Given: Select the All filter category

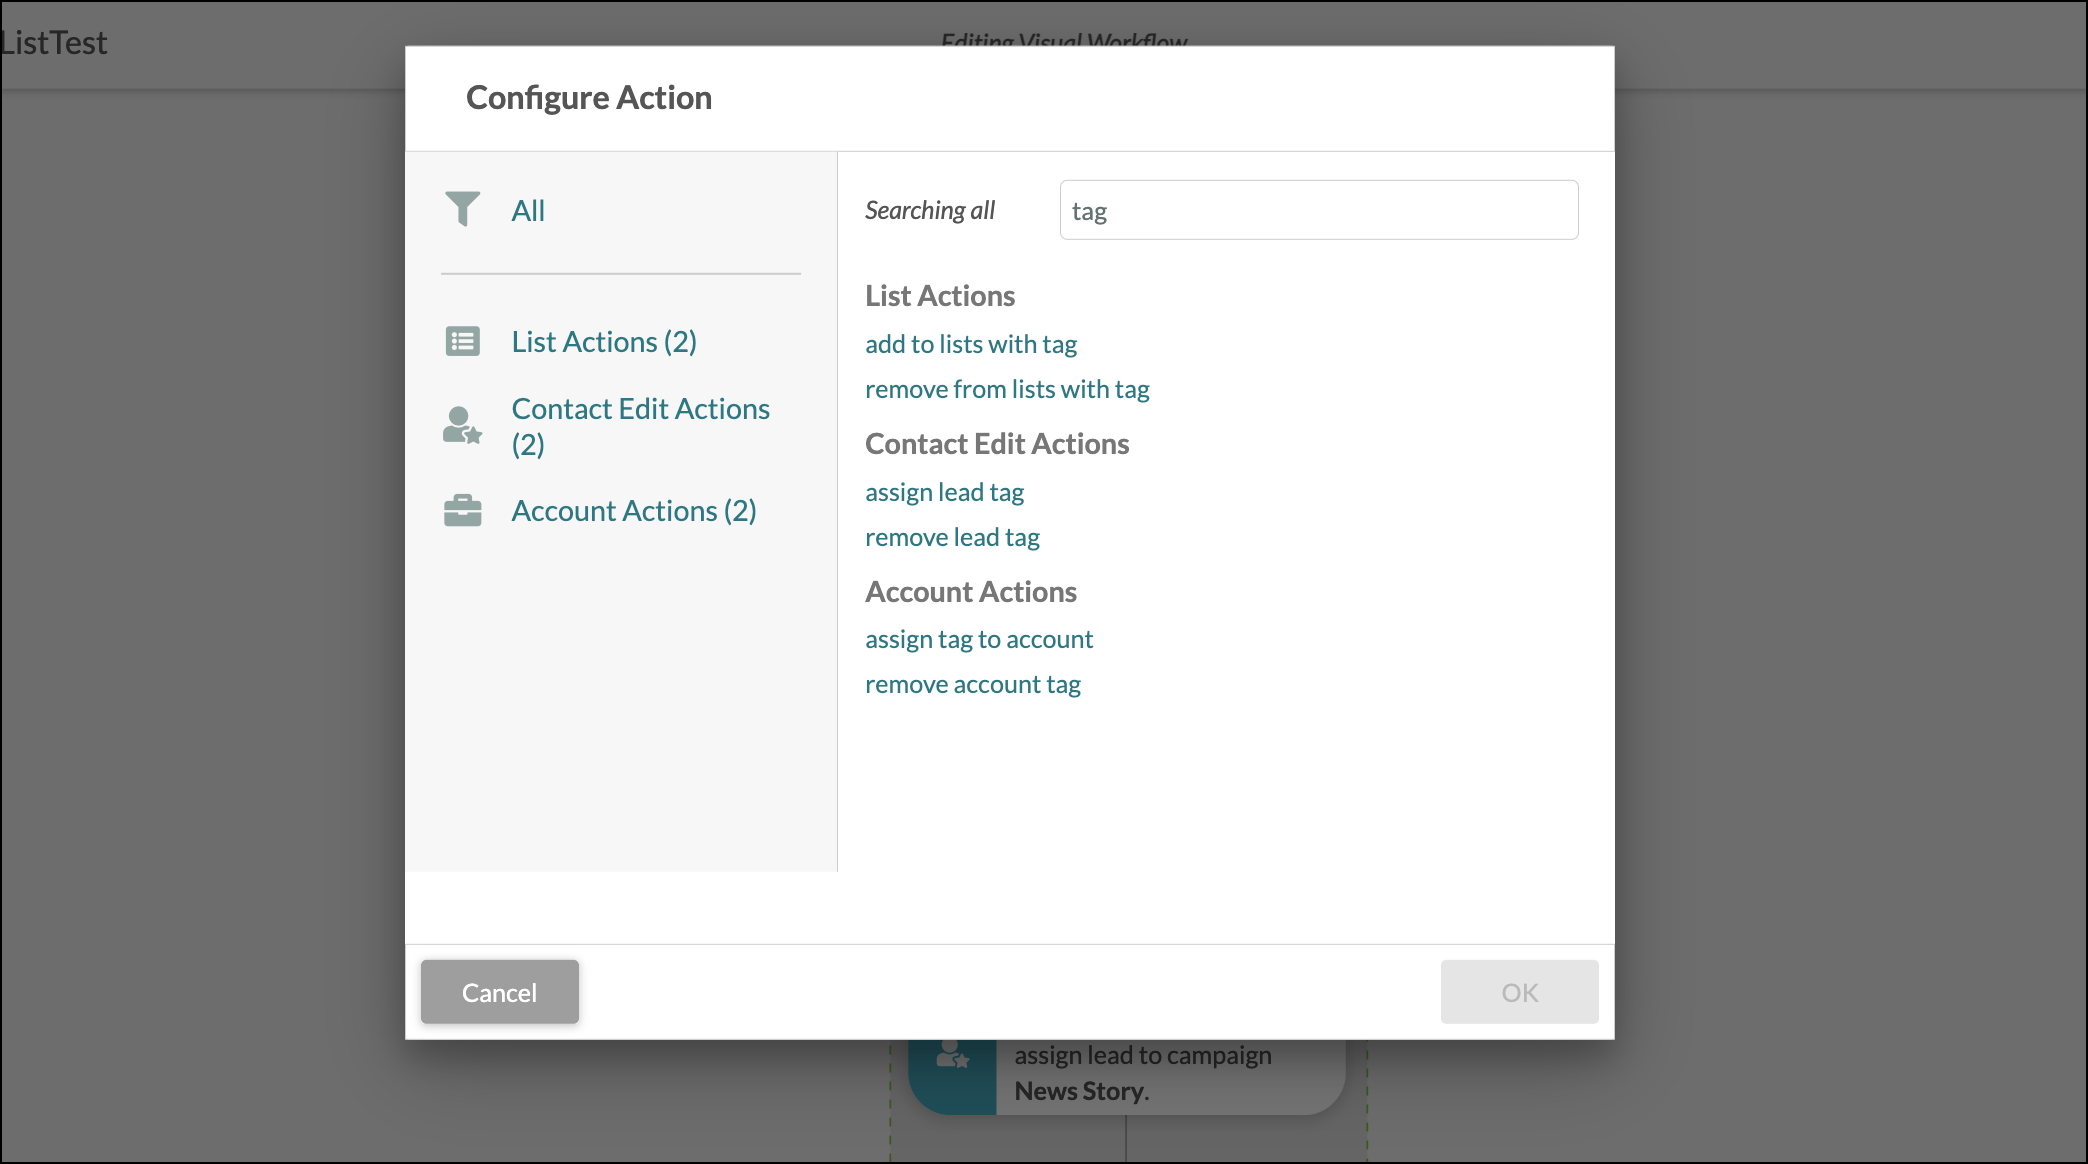Looking at the screenshot, I should click(527, 211).
